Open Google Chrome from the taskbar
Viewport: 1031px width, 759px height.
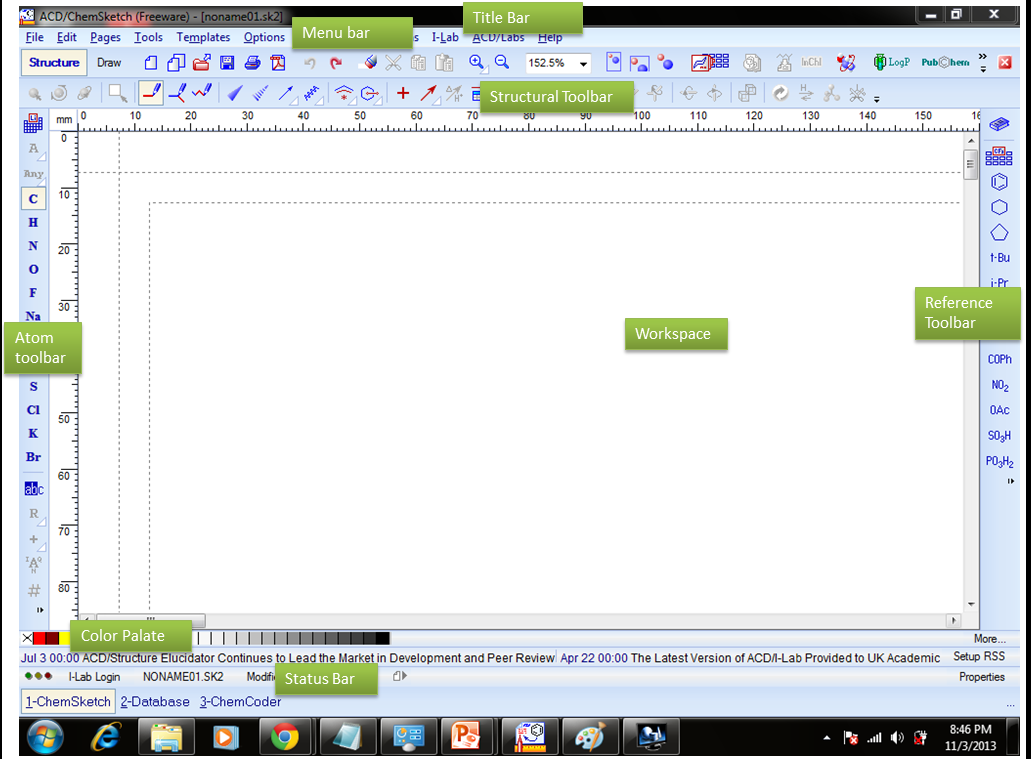tap(284, 737)
